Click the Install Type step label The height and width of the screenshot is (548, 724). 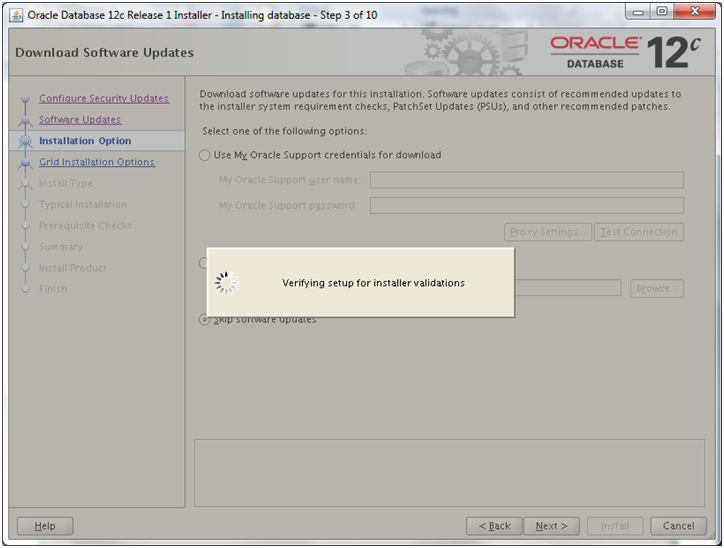[66, 183]
